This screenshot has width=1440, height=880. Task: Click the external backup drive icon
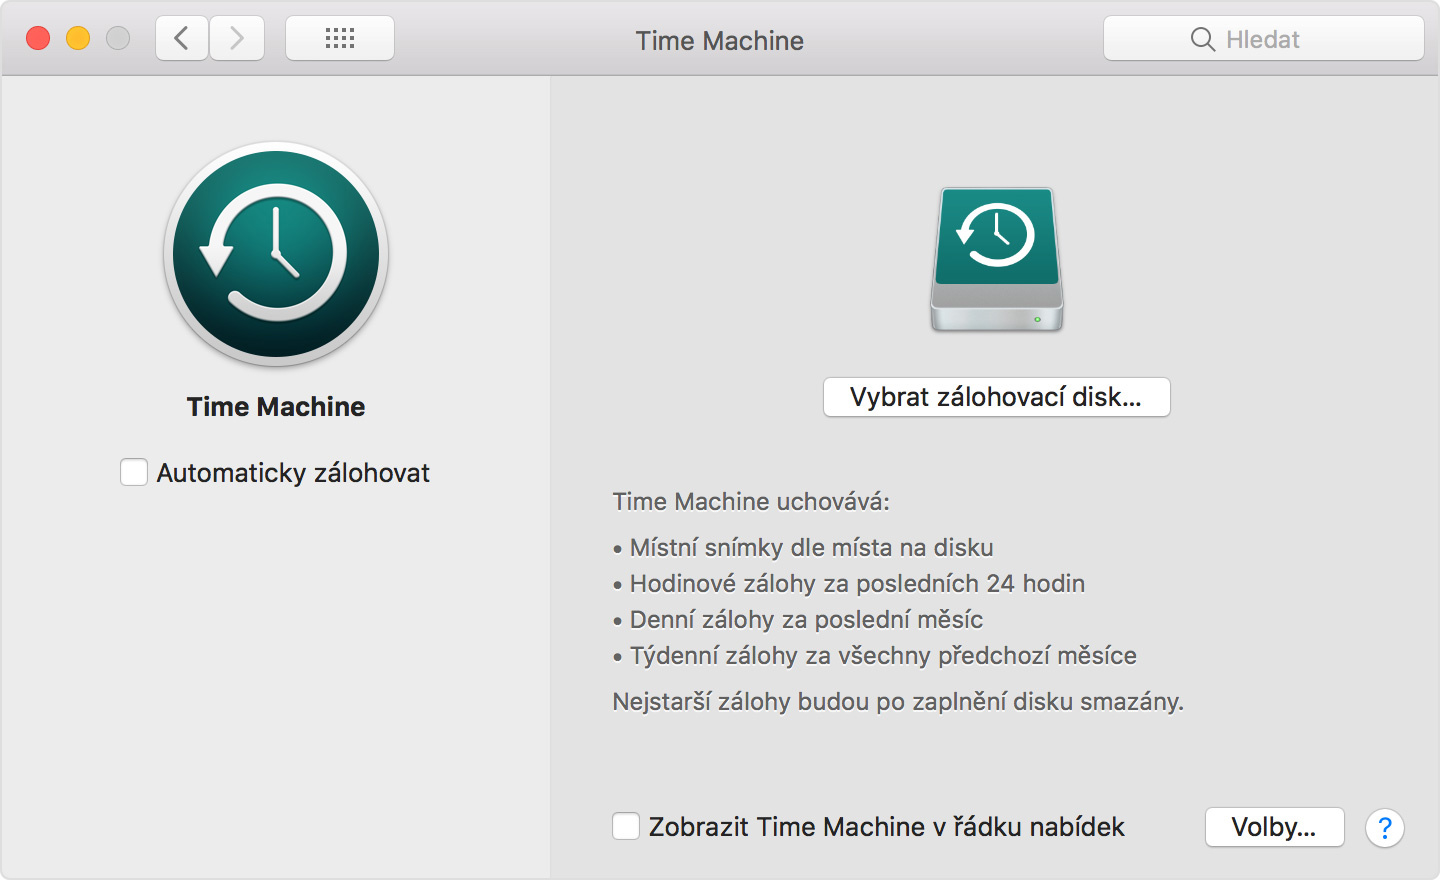point(996,259)
